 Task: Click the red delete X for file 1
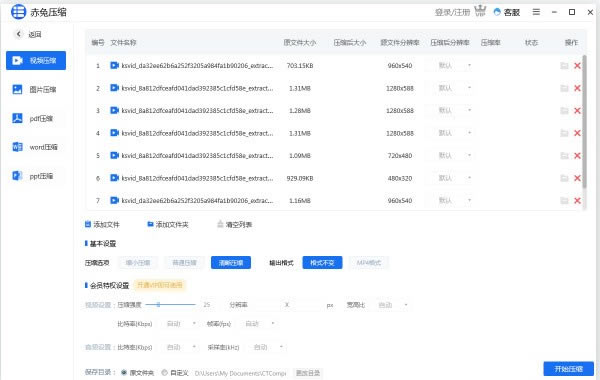pos(577,66)
